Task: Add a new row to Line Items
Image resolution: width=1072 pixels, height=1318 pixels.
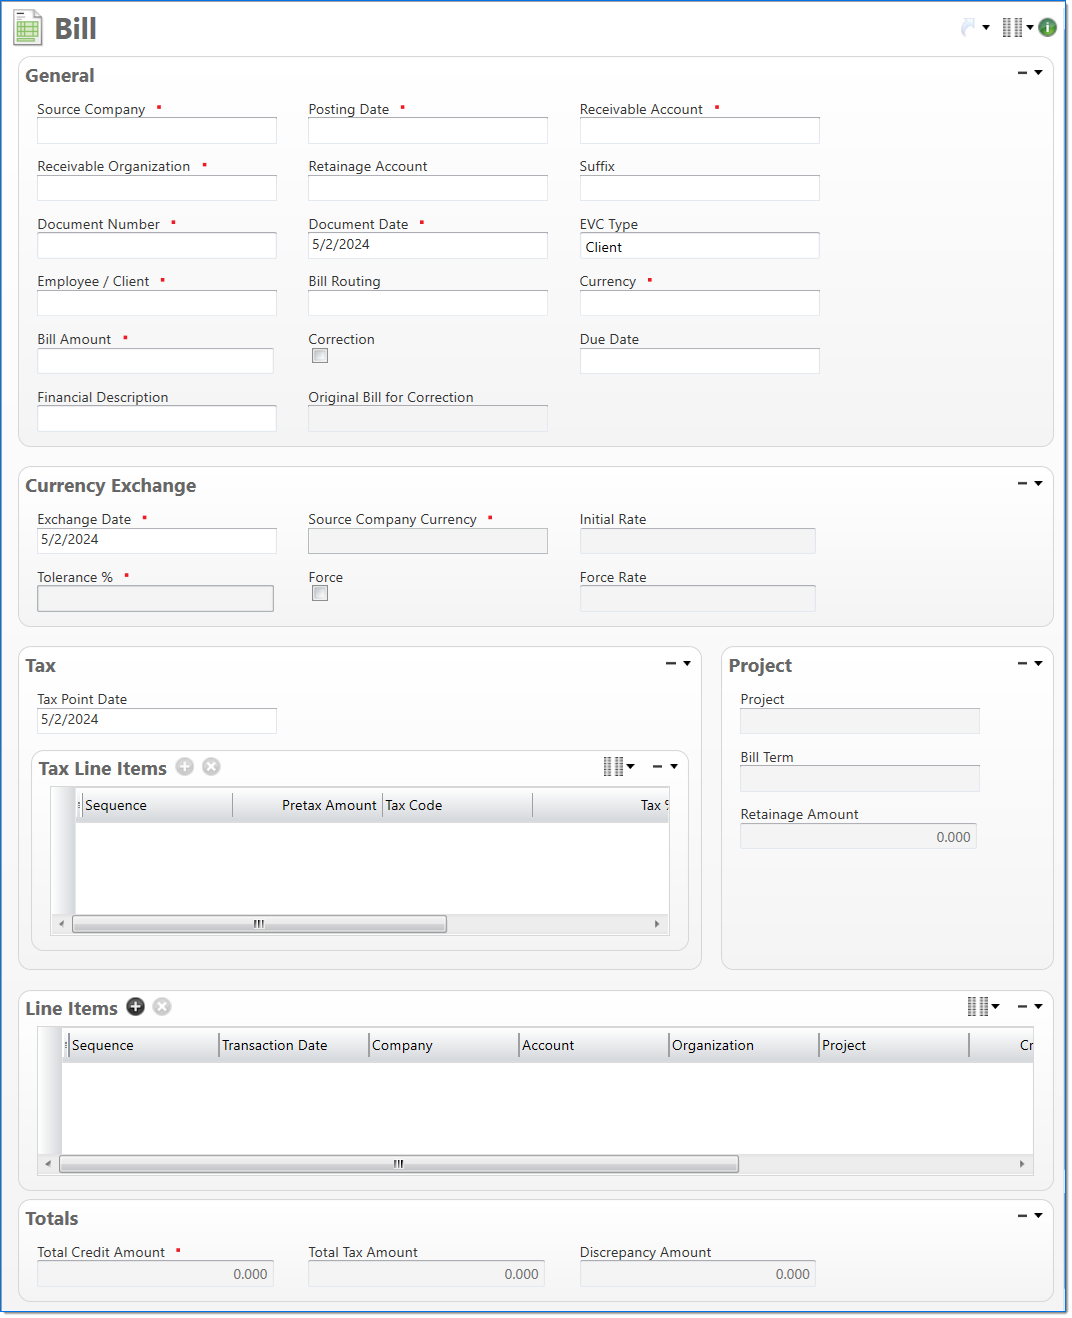Action: [136, 1007]
